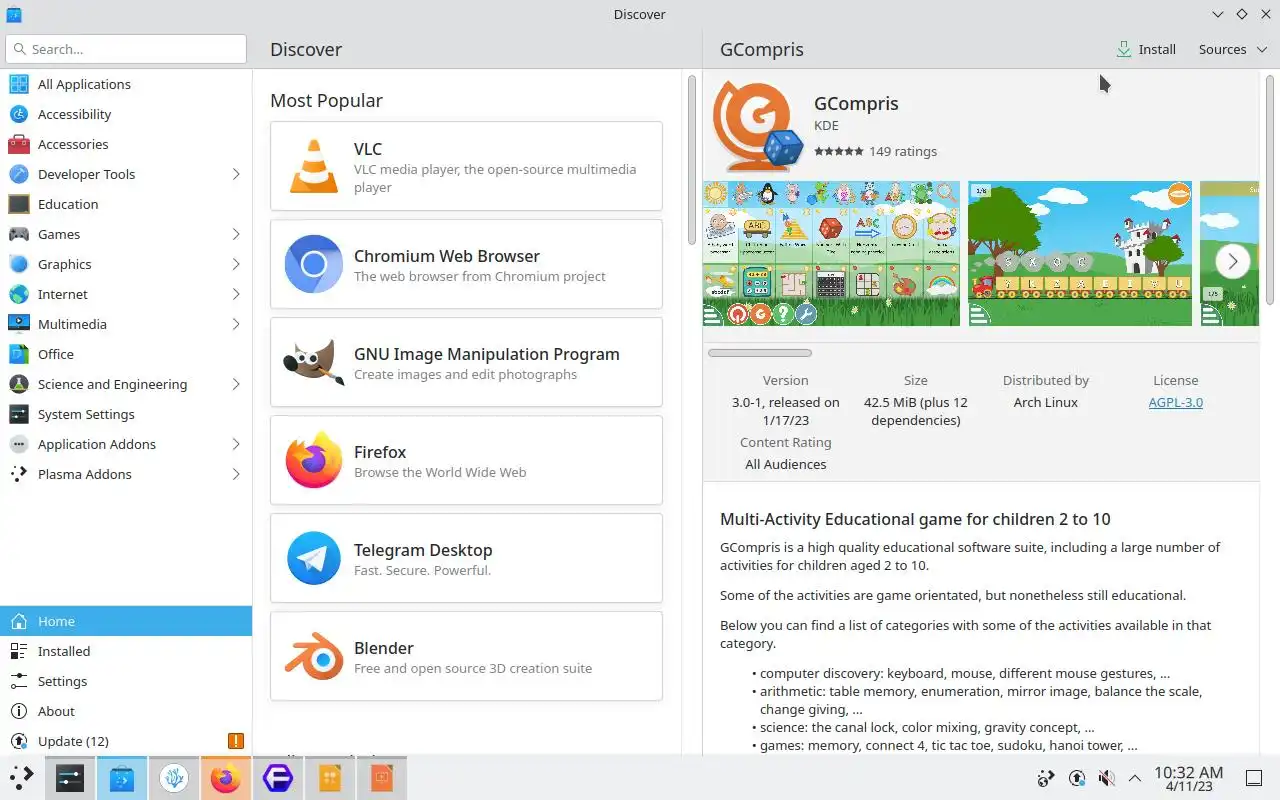Click the Graphics category icon
The width and height of the screenshot is (1280, 800).
(19, 264)
